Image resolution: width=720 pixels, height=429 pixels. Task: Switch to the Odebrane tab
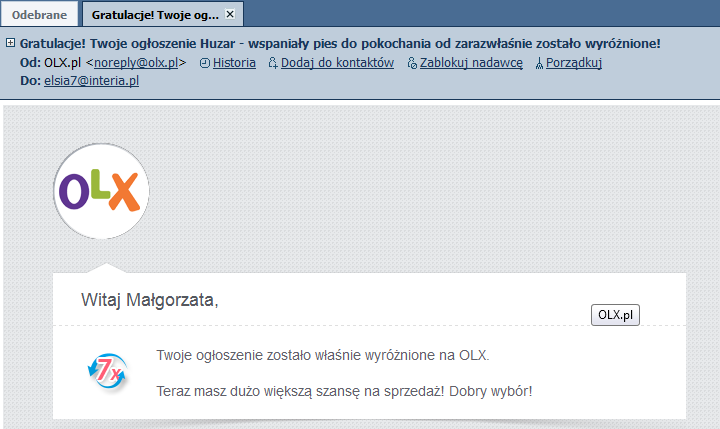point(39,15)
